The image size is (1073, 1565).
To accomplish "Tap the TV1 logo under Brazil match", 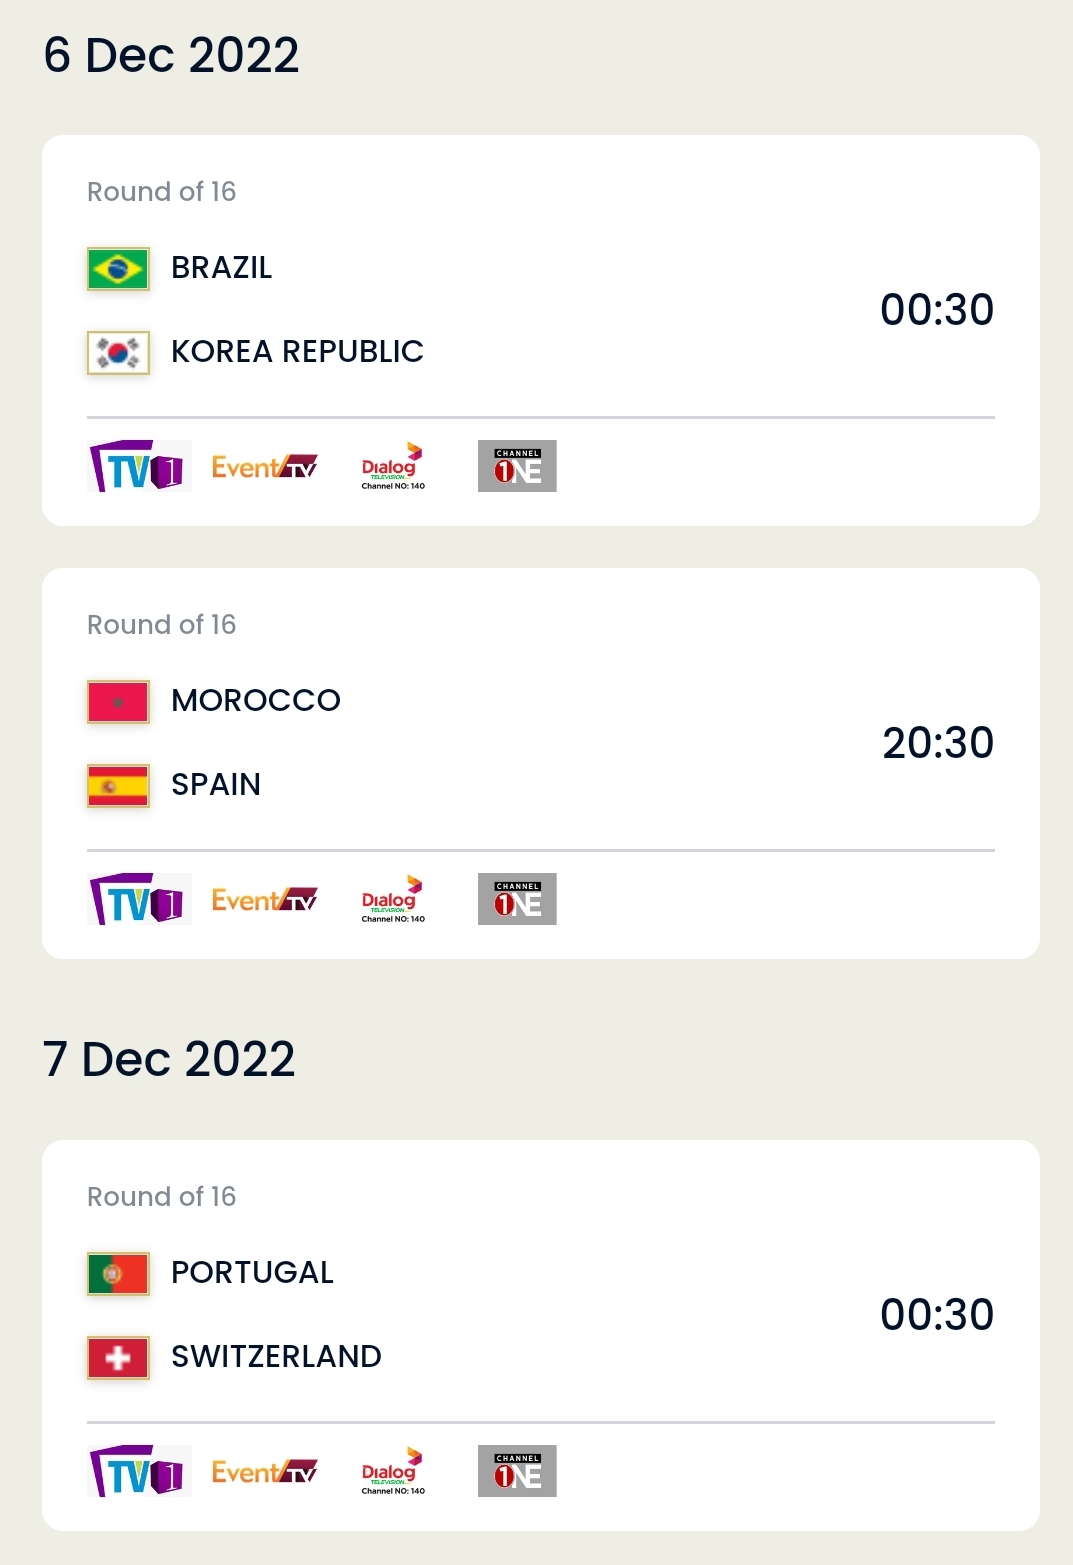I will point(139,466).
